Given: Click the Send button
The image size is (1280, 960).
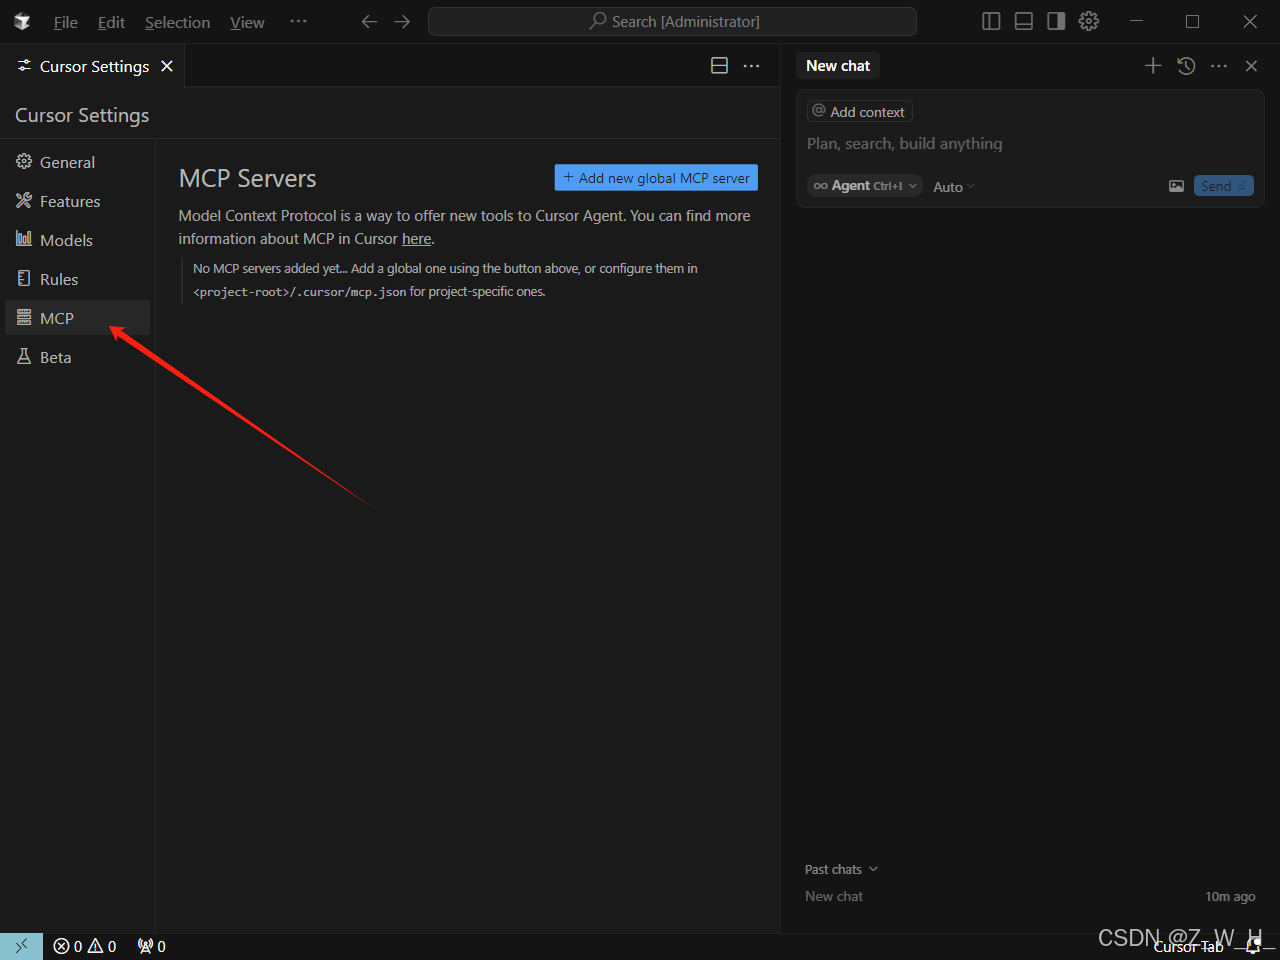Looking at the screenshot, I should [x=1223, y=186].
